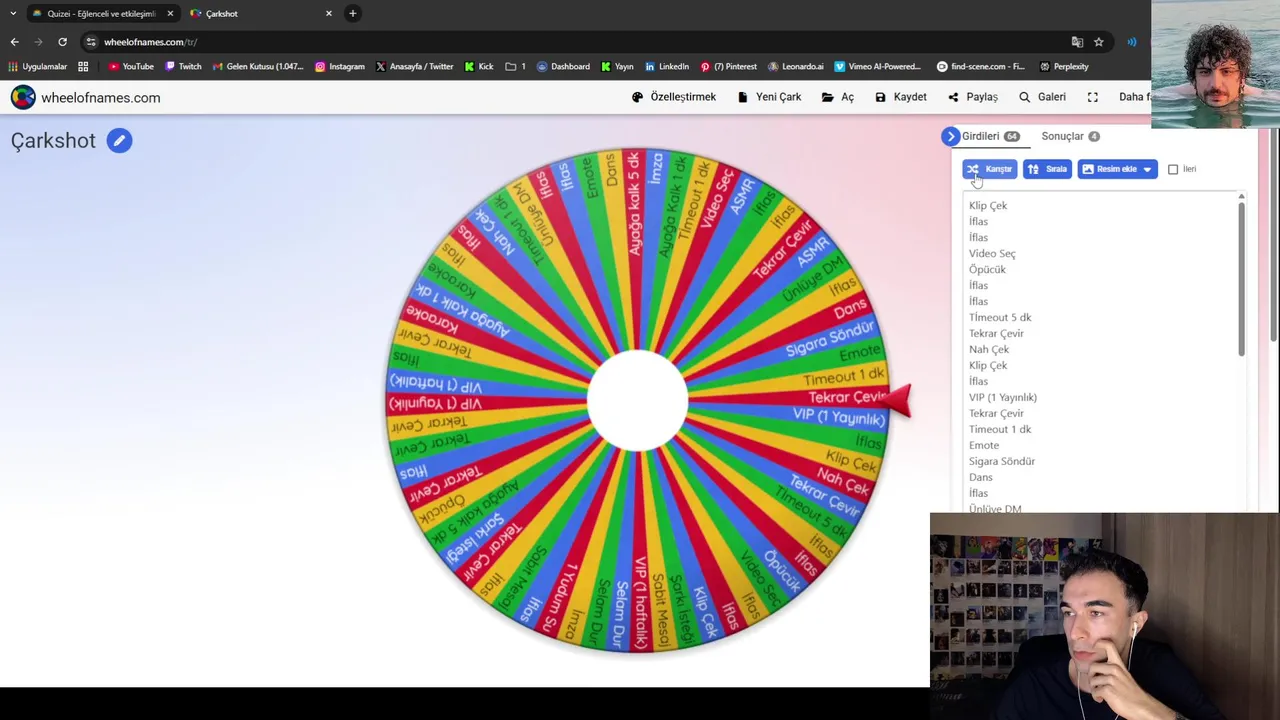
Task: Click the entries count badge 64
Action: coord(1012,137)
